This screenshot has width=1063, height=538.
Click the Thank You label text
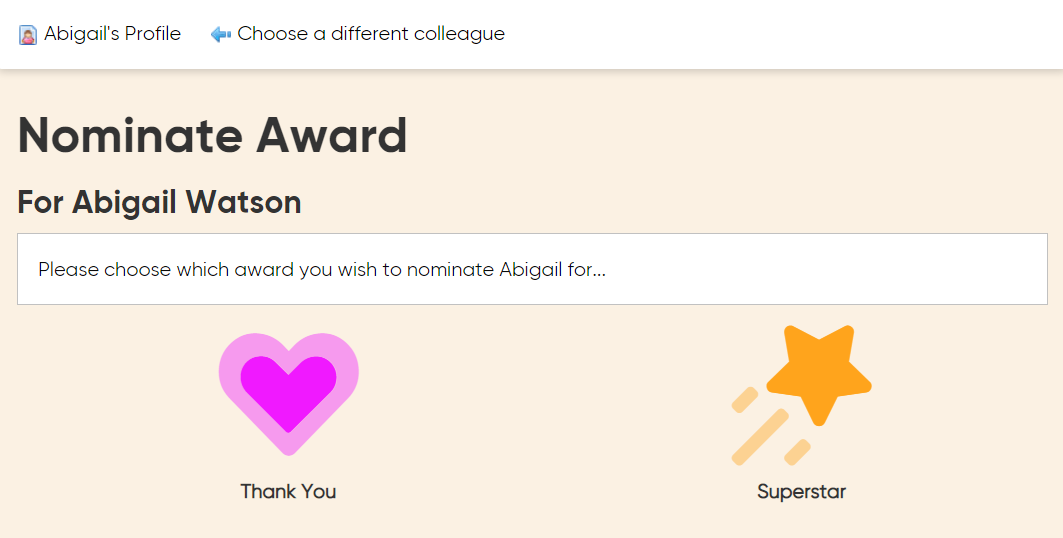288,491
